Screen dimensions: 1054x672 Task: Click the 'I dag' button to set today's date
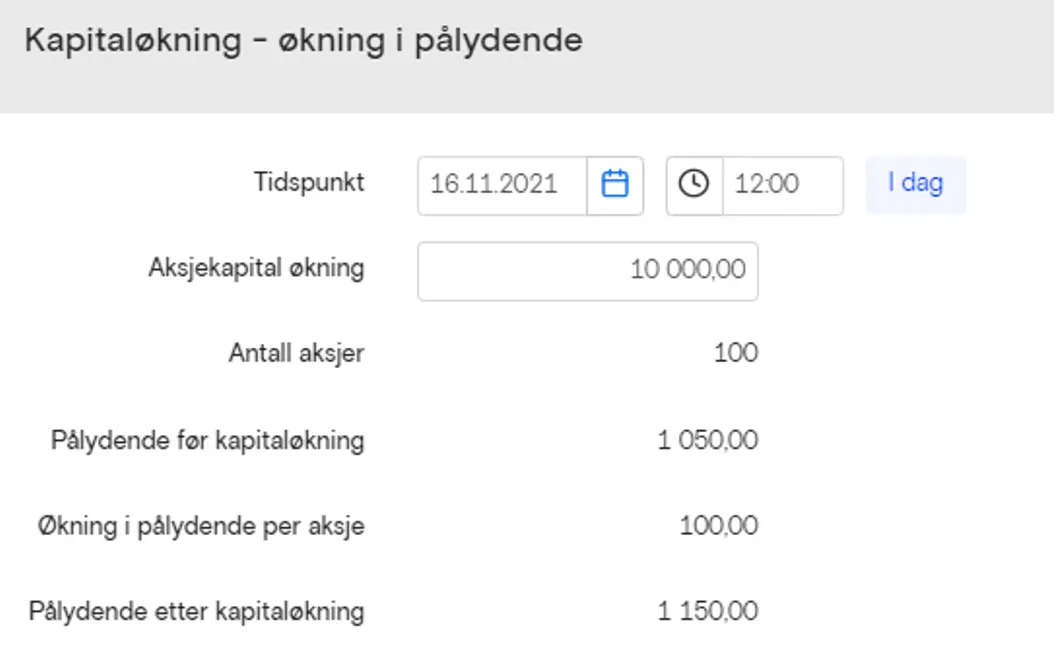tap(916, 184)
